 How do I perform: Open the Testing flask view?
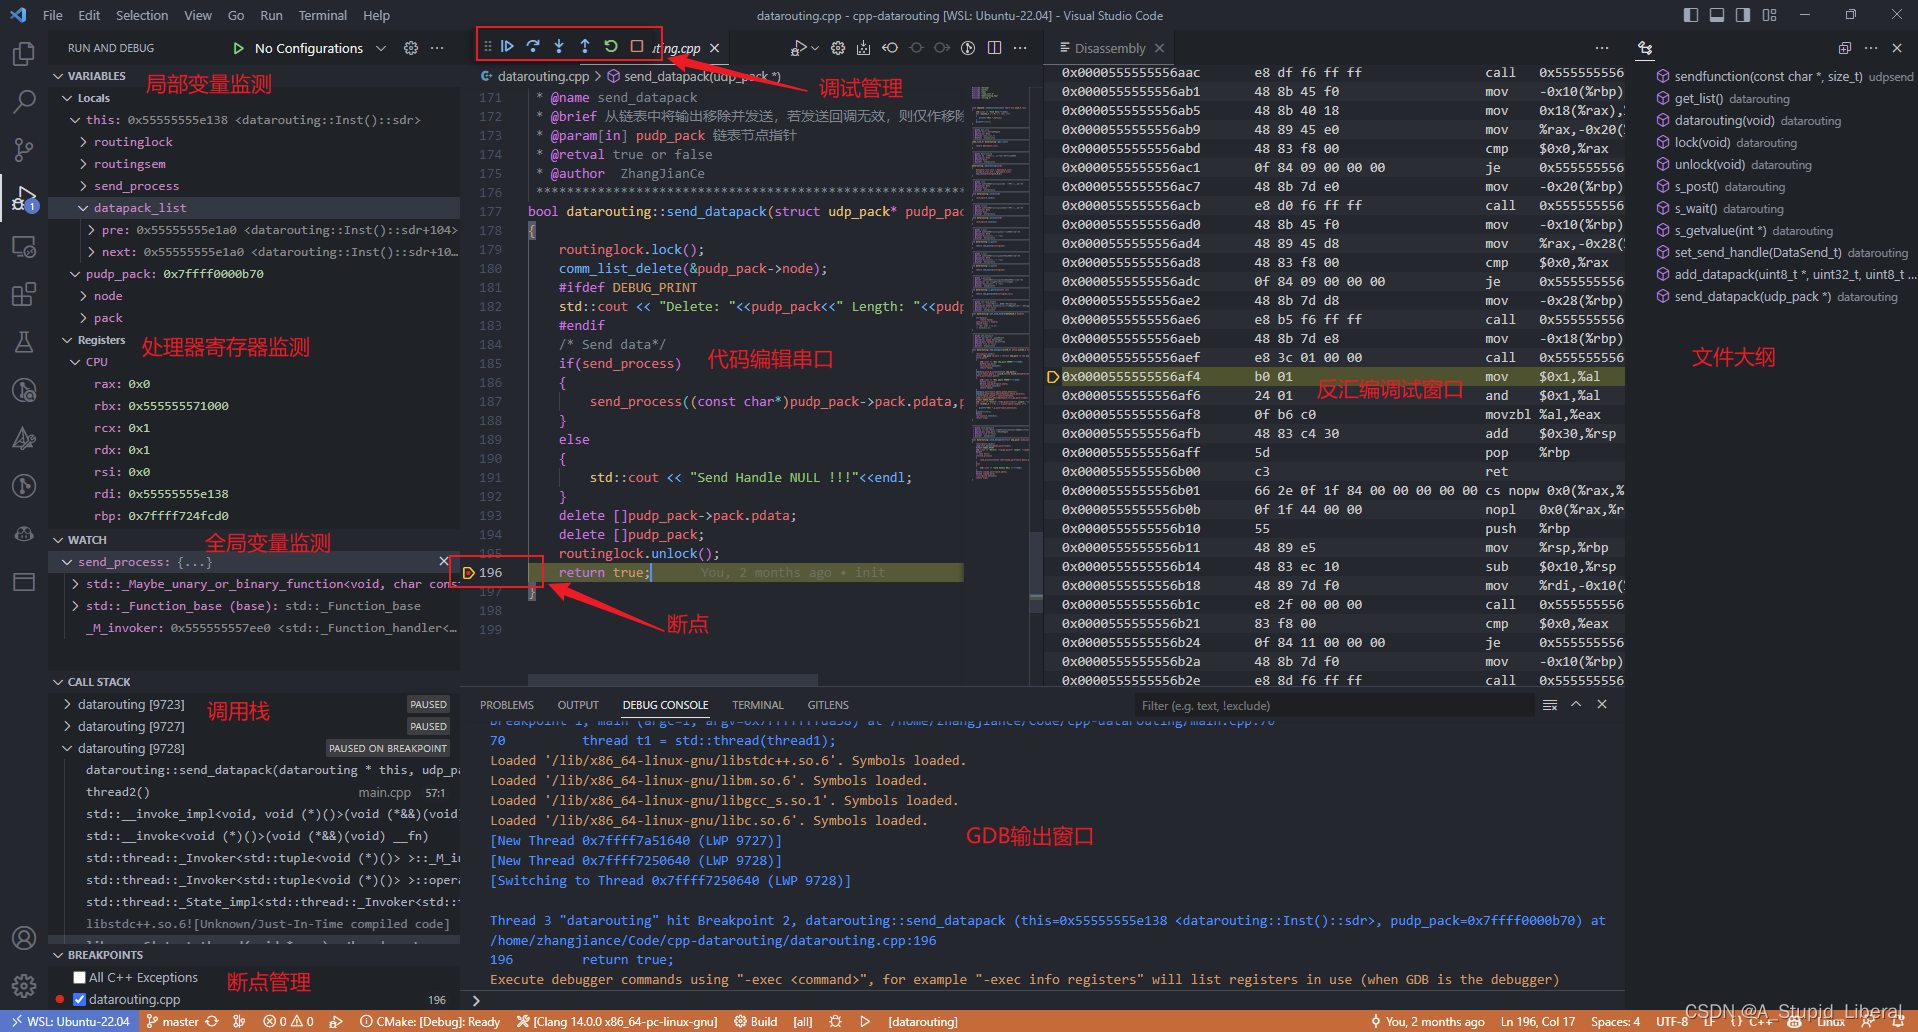point(24,342)
